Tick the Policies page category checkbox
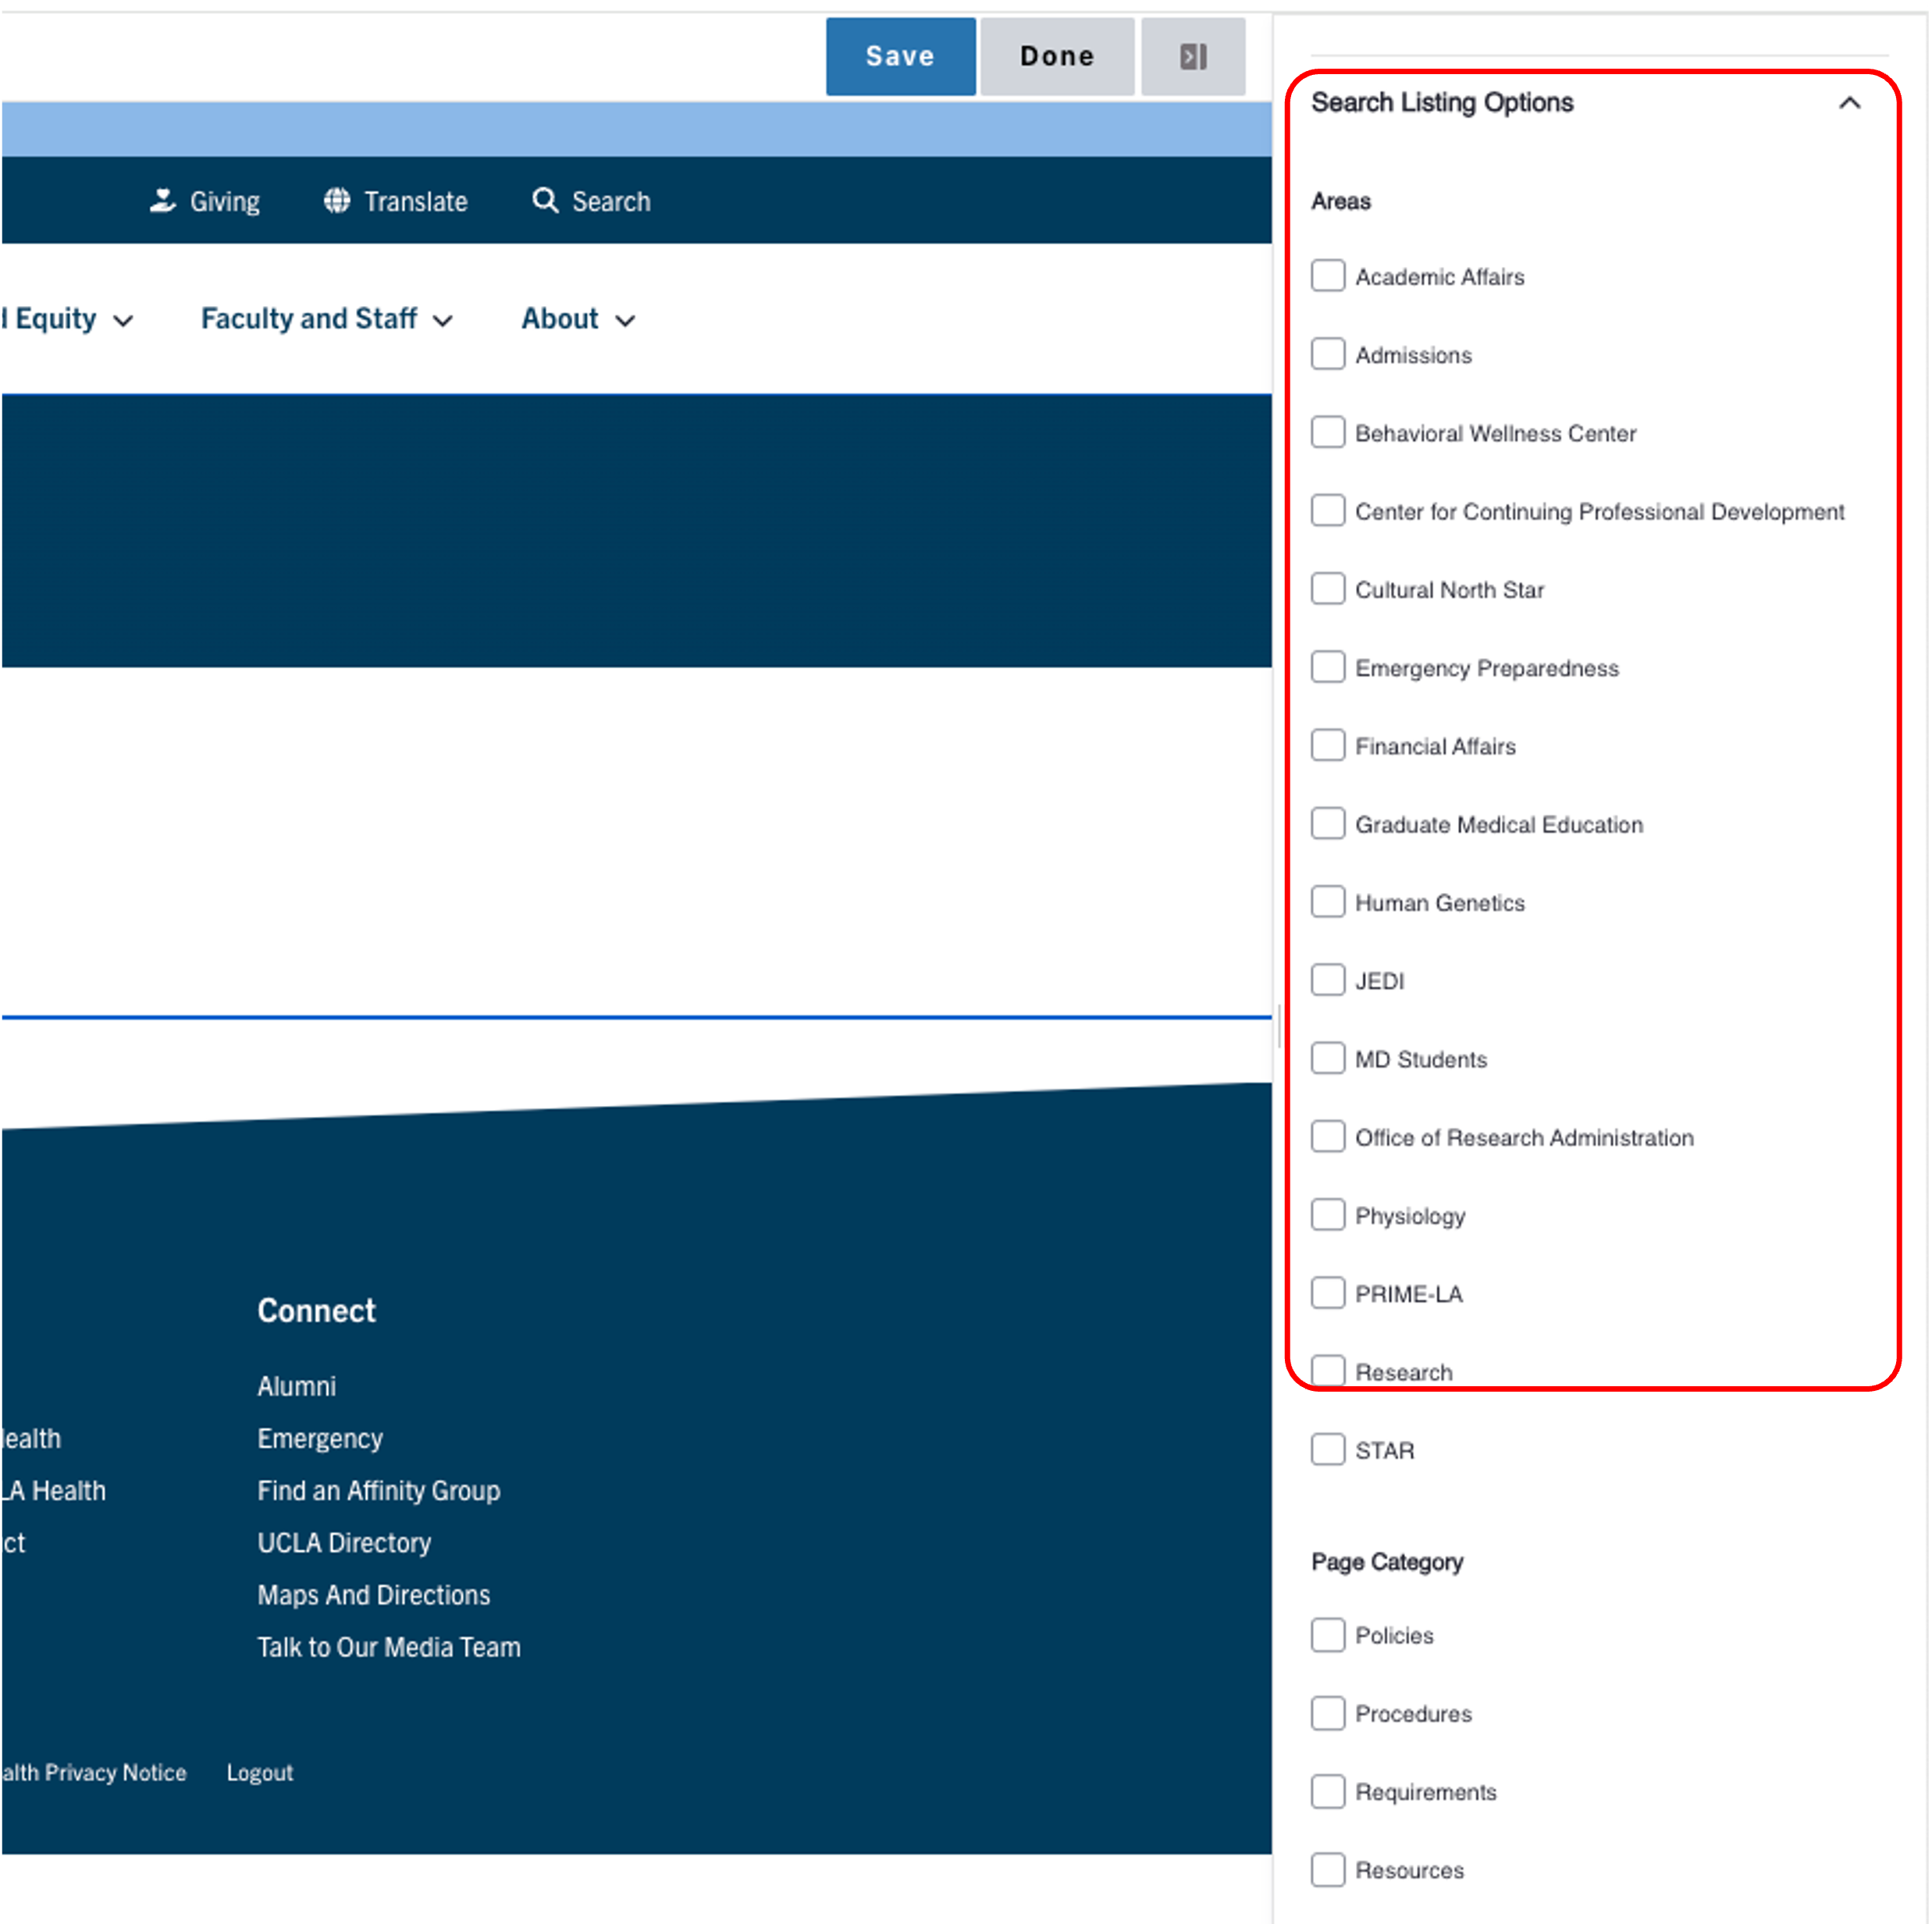The width and height of the screenshot is (1932, 1924). (x=1327, y=1635)
